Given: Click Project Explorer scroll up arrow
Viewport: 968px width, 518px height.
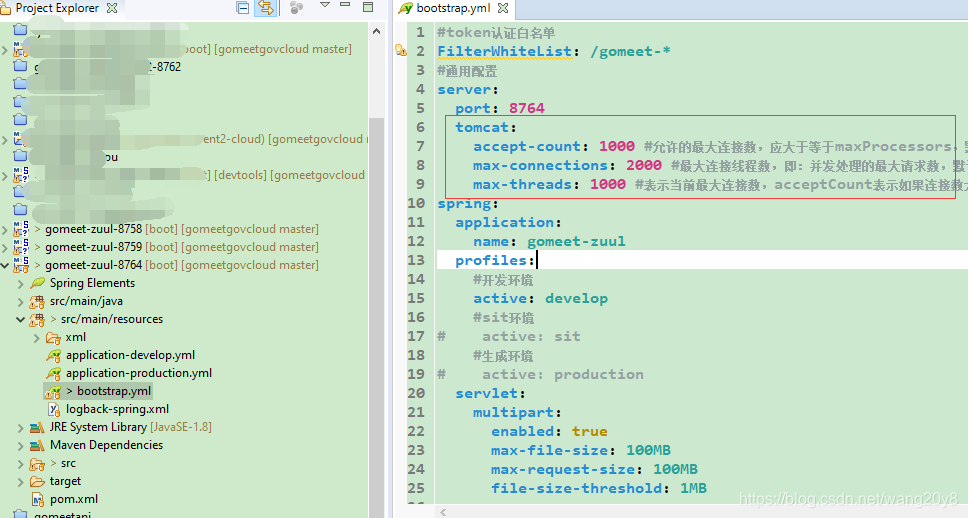Looking at the screenshot, I should point(377,31).
